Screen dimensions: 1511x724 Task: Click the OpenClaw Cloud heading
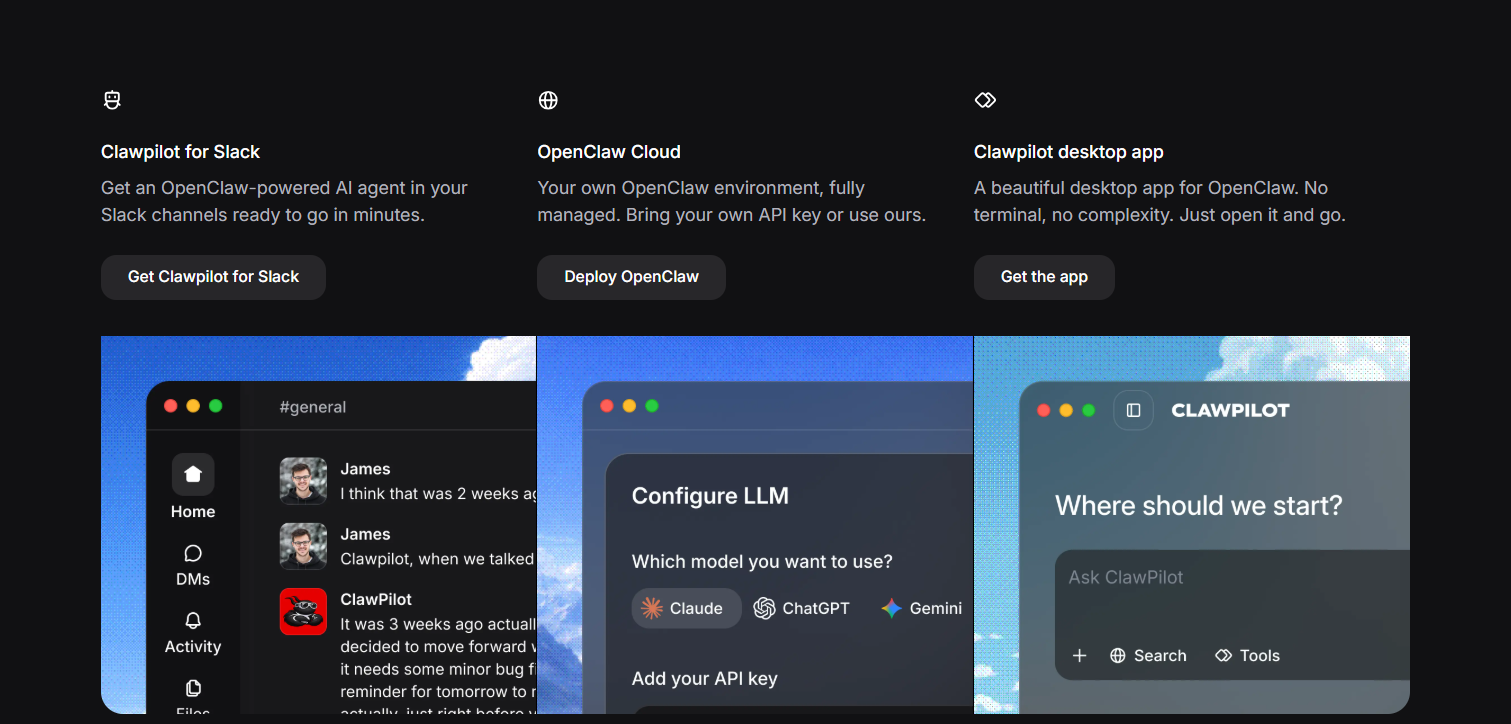(x=609, y=152)
